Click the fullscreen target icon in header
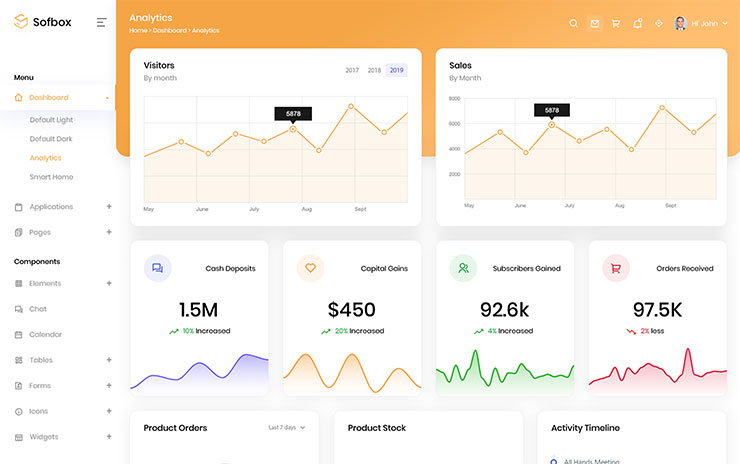The image size is (740, 464). (x=658, y=23)
